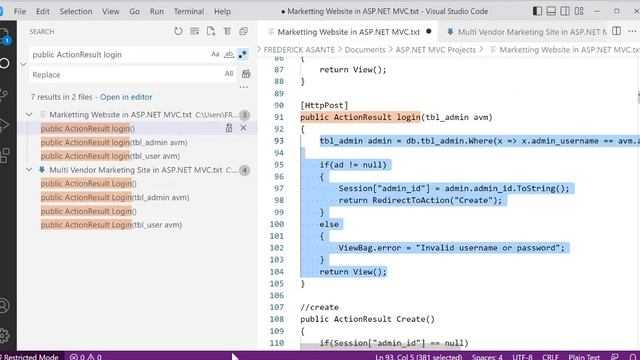Open problems errors and warnings indicator

85,356
